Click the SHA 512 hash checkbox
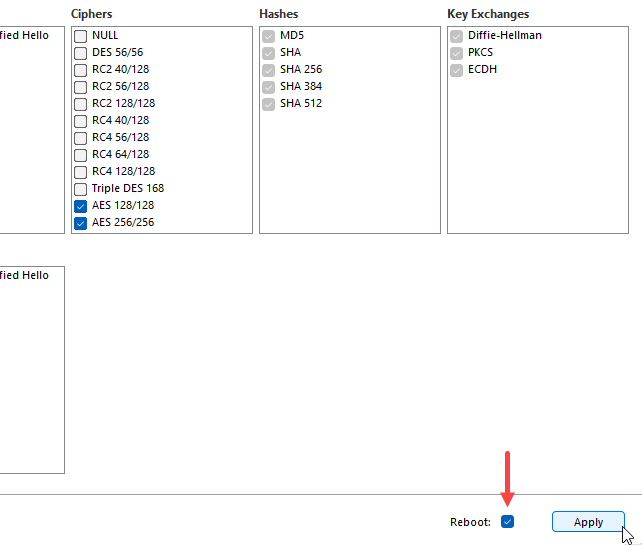Screen dimensions: 642x545 point(268,103)
